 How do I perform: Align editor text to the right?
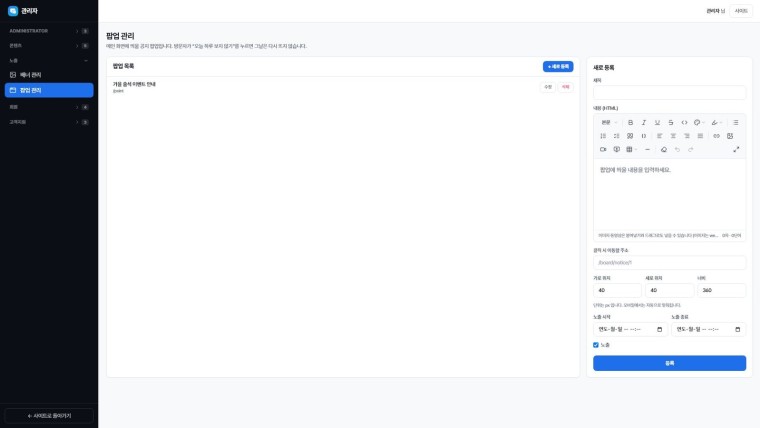click(687, 136)
